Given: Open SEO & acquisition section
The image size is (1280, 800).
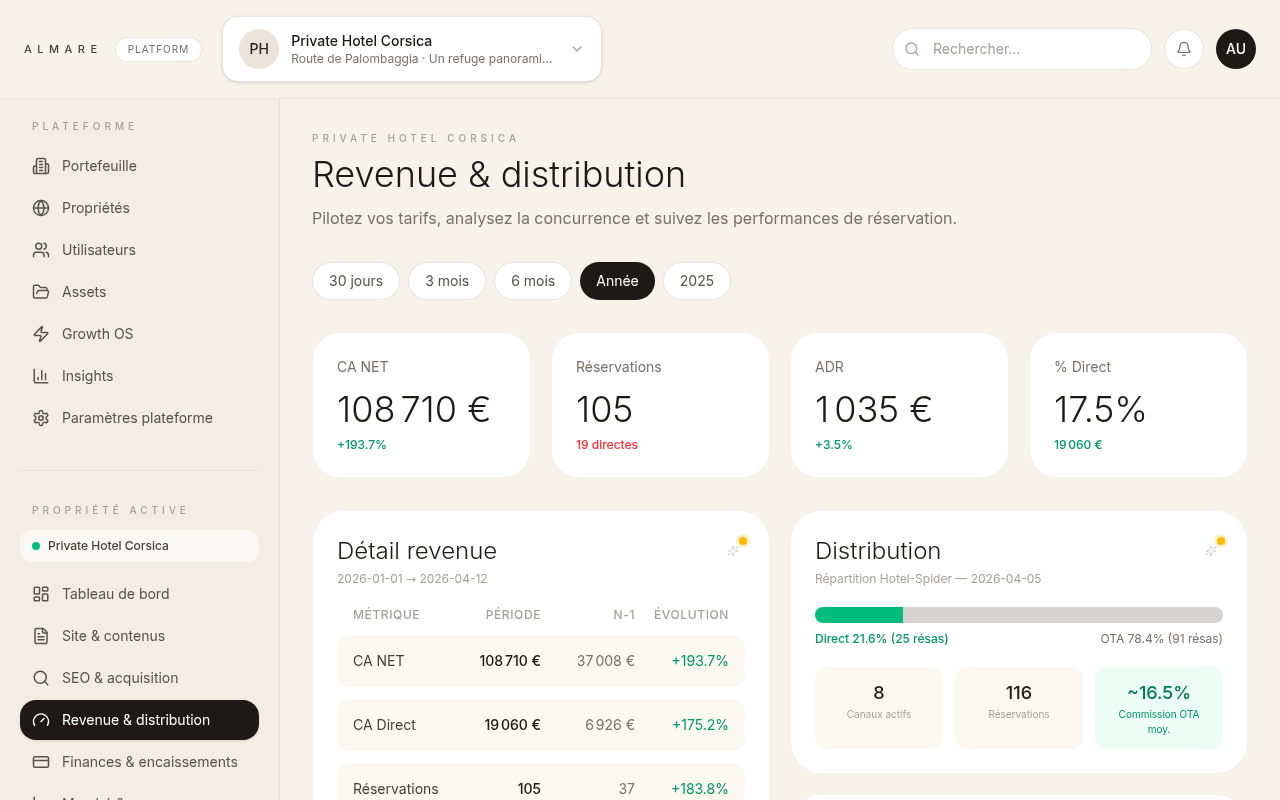Looking at the screenshot, I should 139,678.
